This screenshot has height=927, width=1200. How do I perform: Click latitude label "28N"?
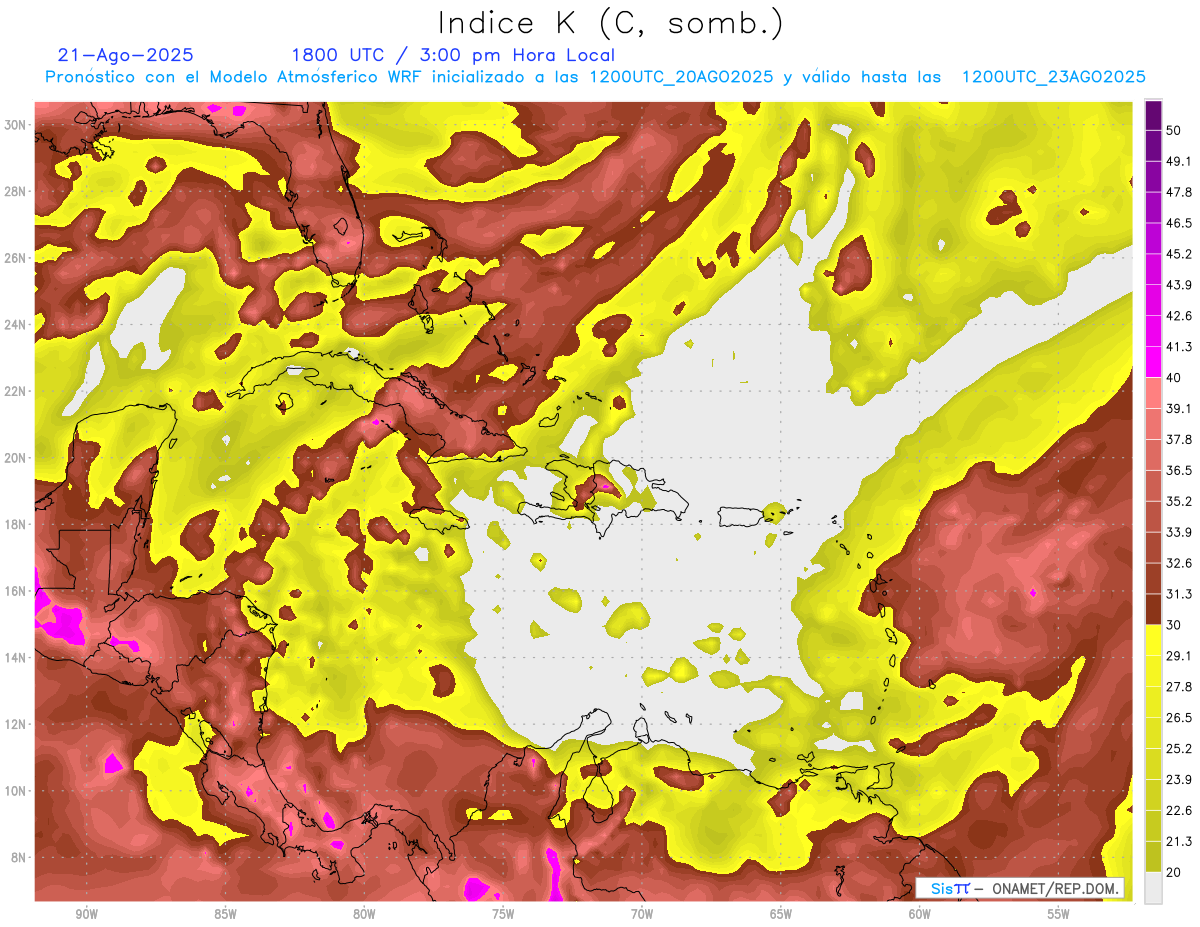click(x=17, y=191)
